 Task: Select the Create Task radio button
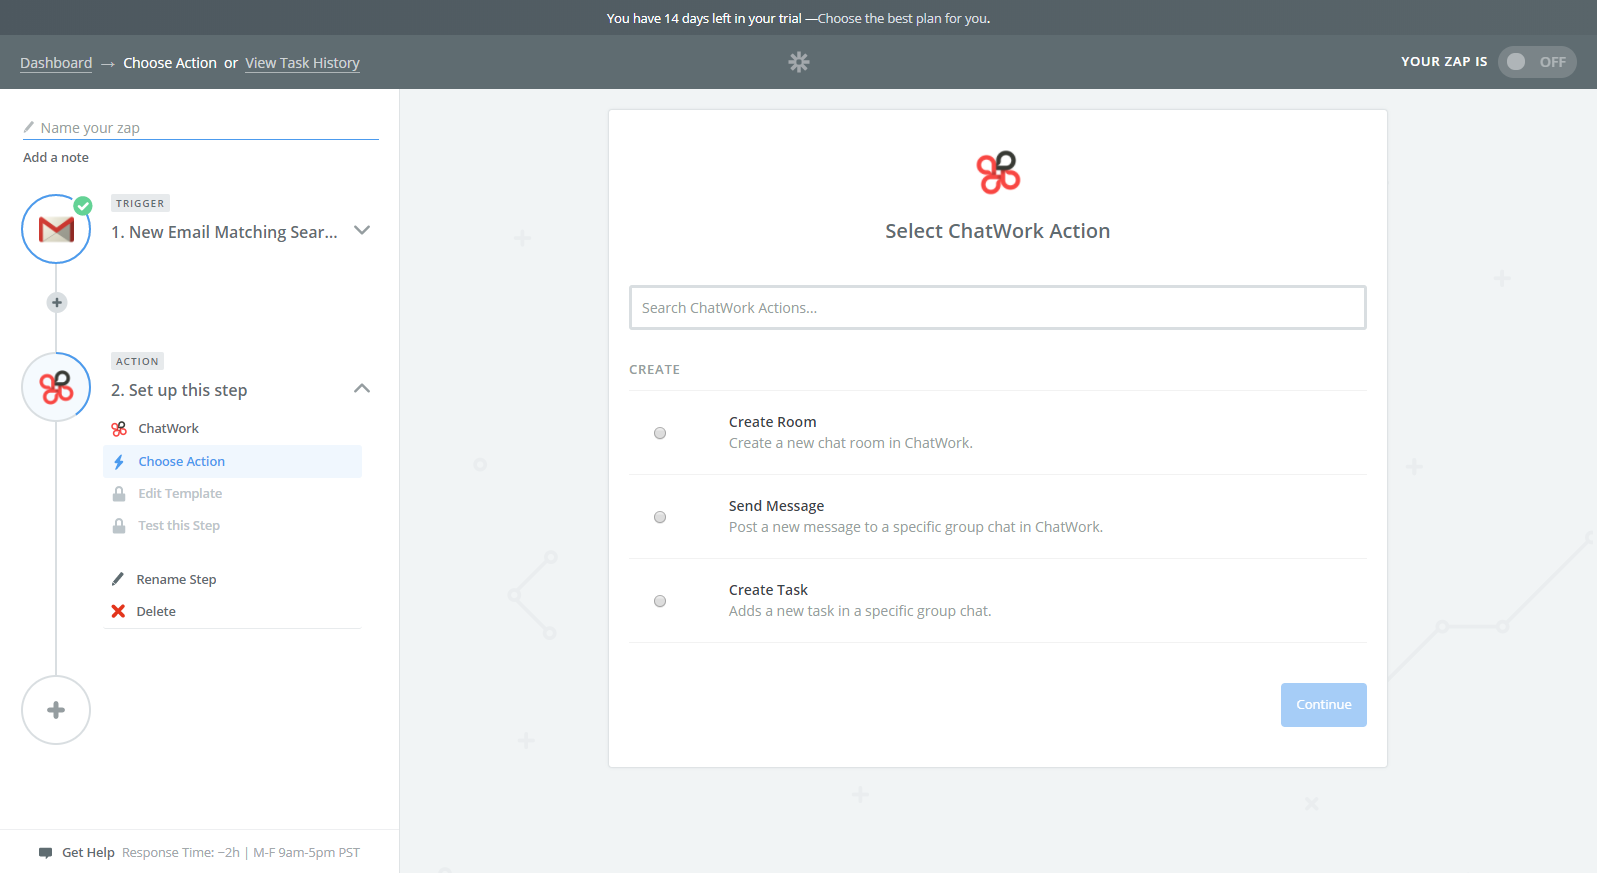click(660, 601)
